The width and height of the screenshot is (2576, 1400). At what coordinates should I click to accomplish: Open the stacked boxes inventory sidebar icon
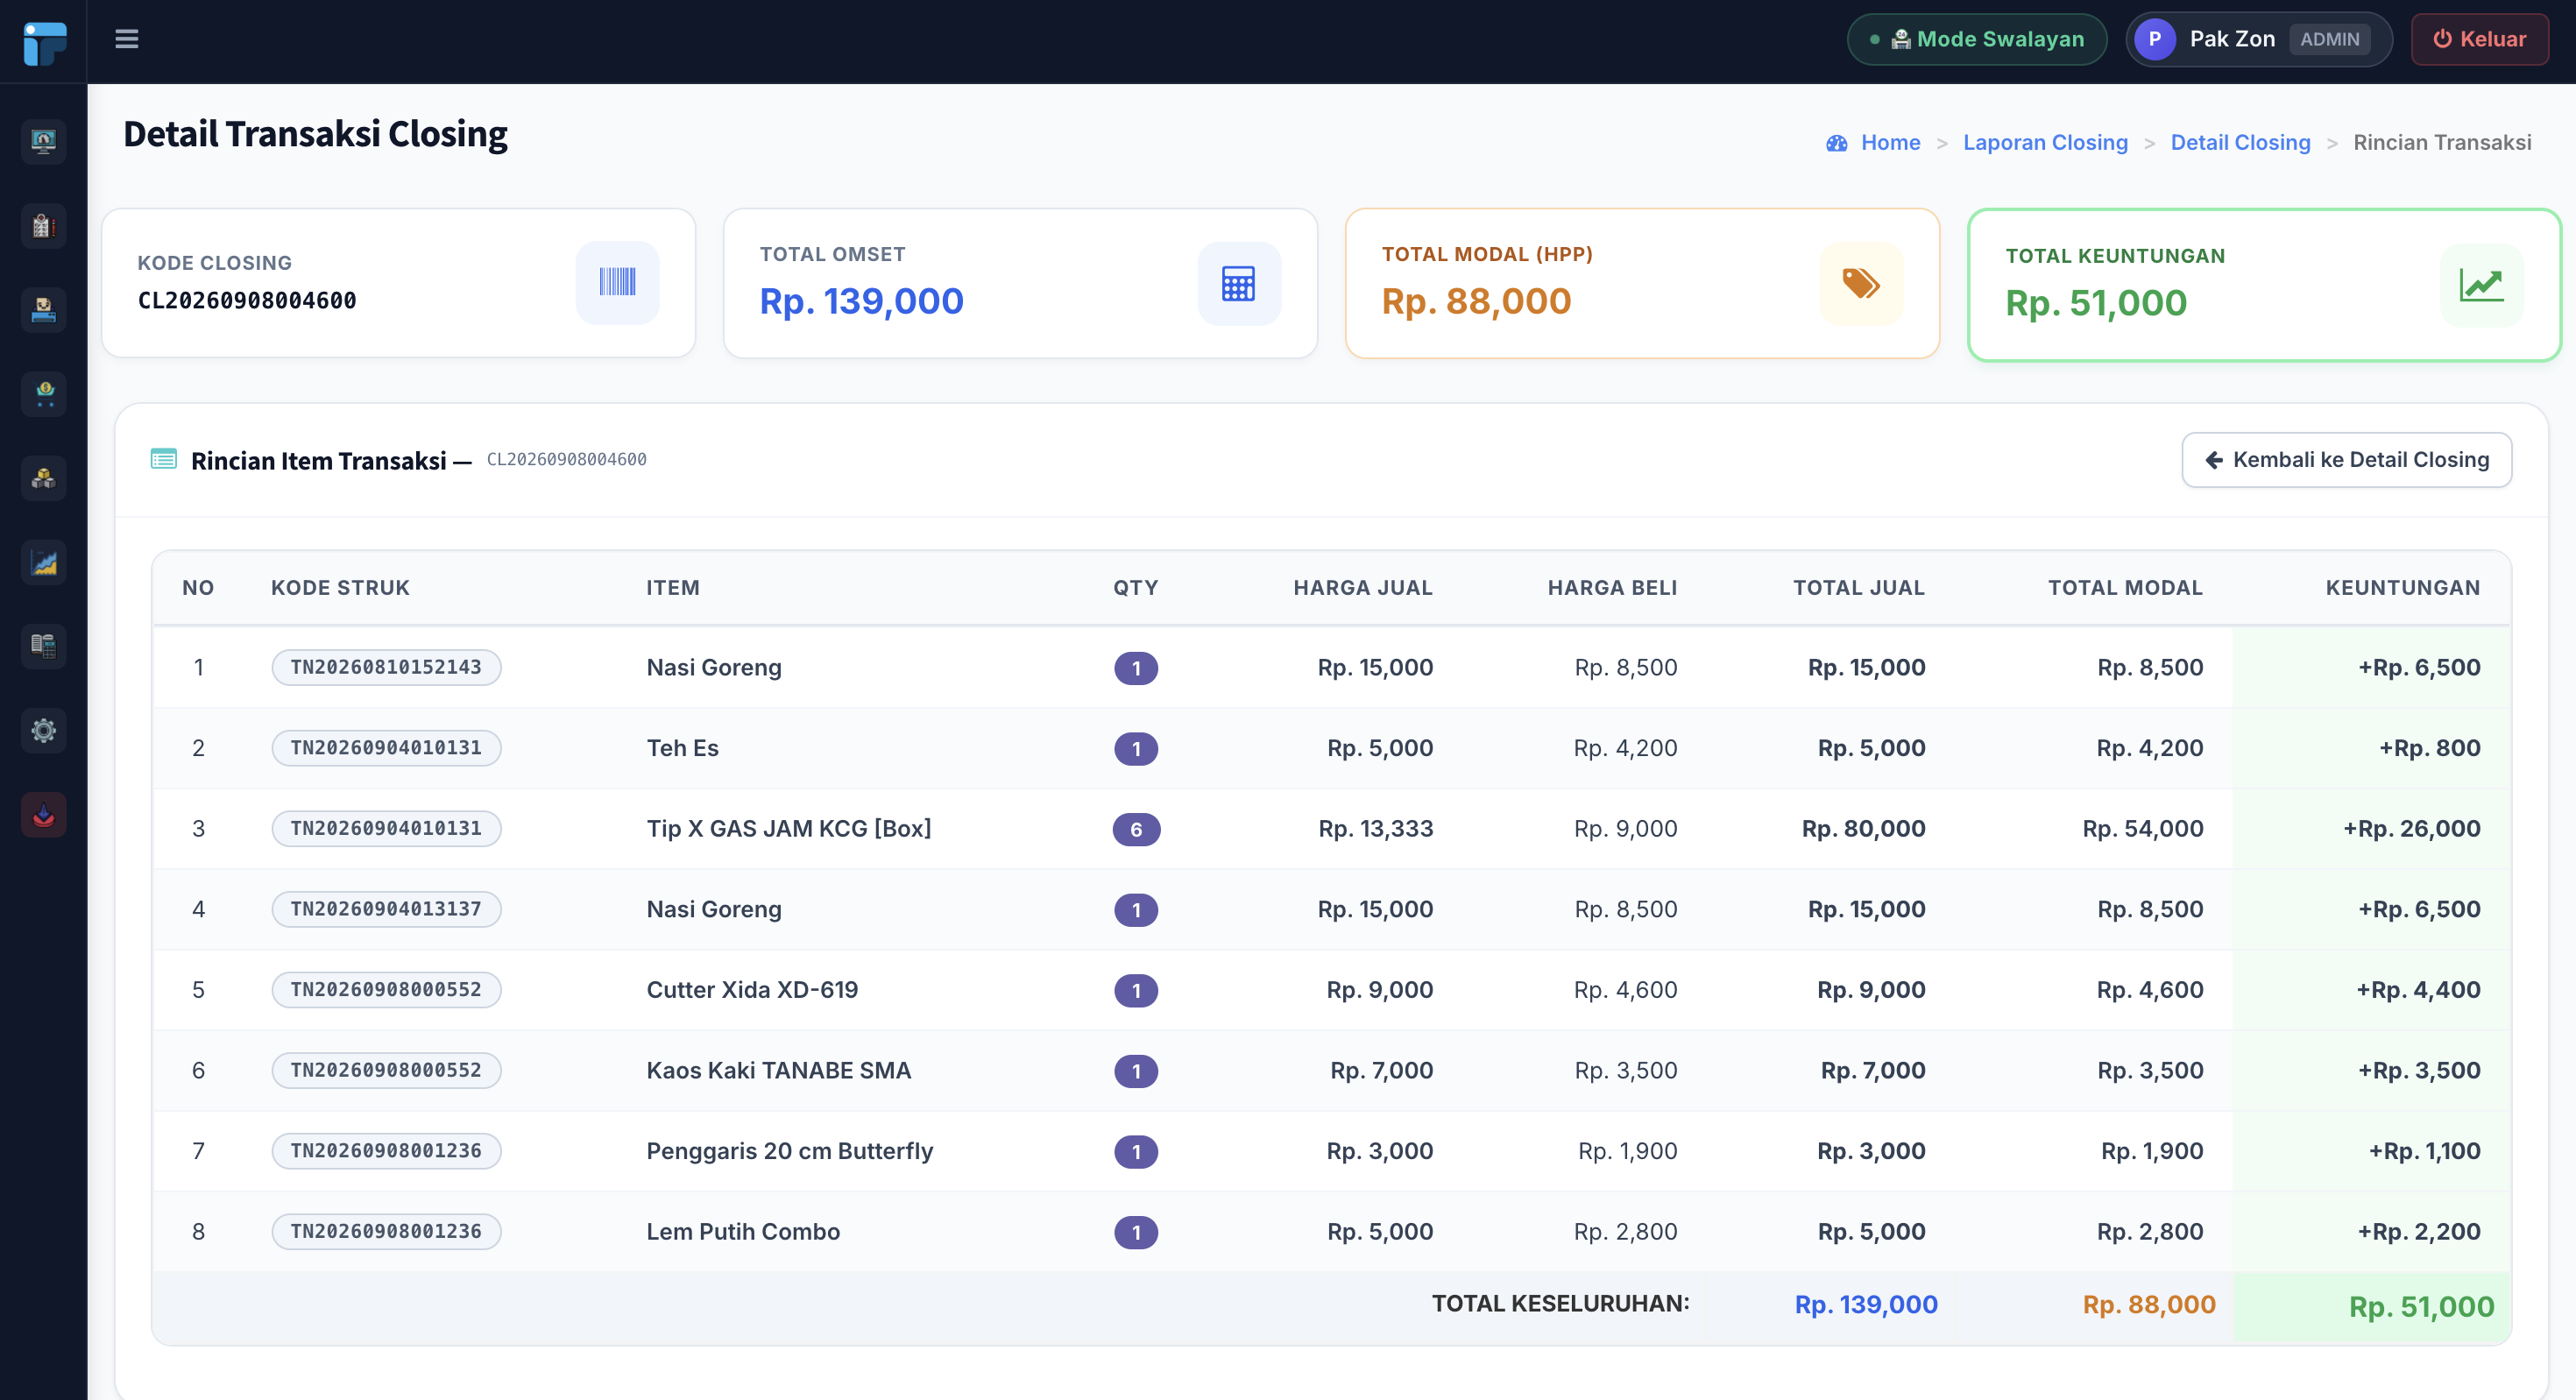point(43,478)
